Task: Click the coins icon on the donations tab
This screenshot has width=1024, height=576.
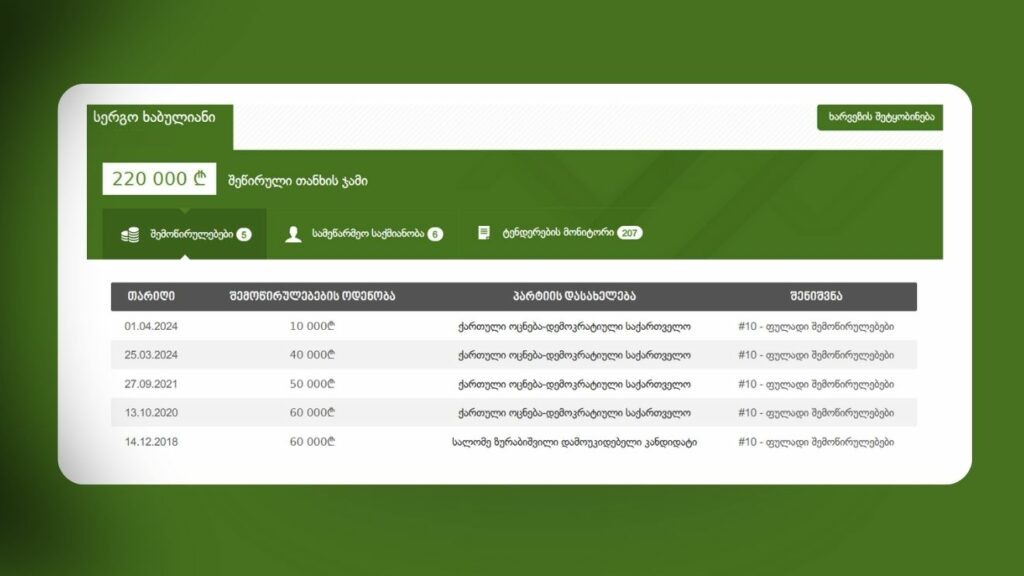Action: pyautogui.click(x=130, y=234)
